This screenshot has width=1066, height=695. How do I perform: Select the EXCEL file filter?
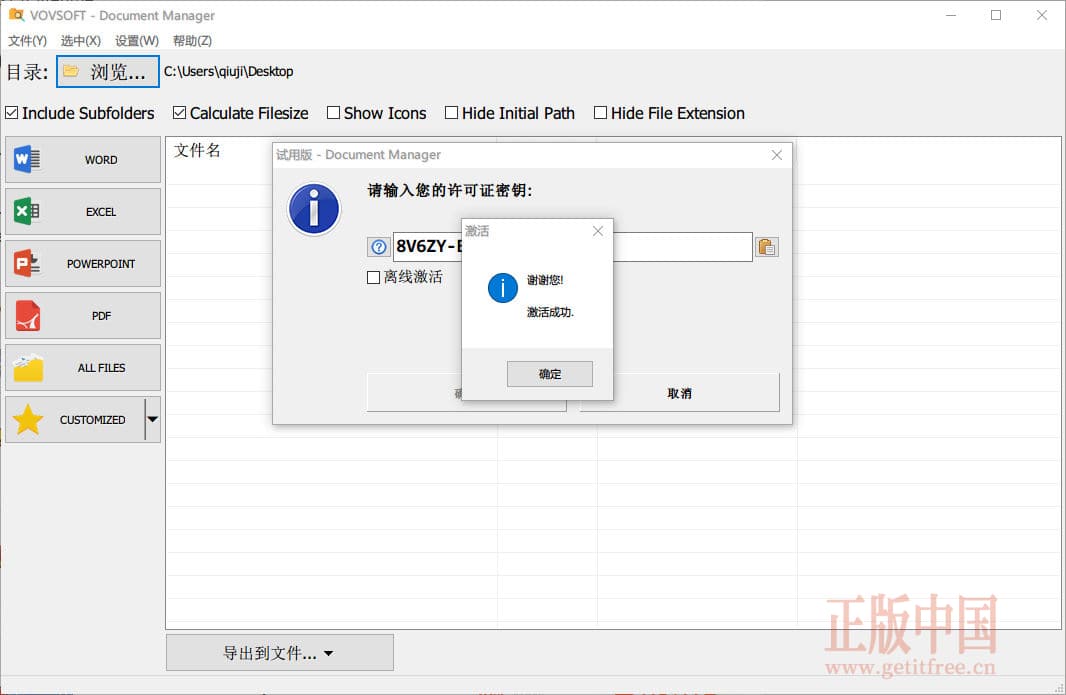83,211
